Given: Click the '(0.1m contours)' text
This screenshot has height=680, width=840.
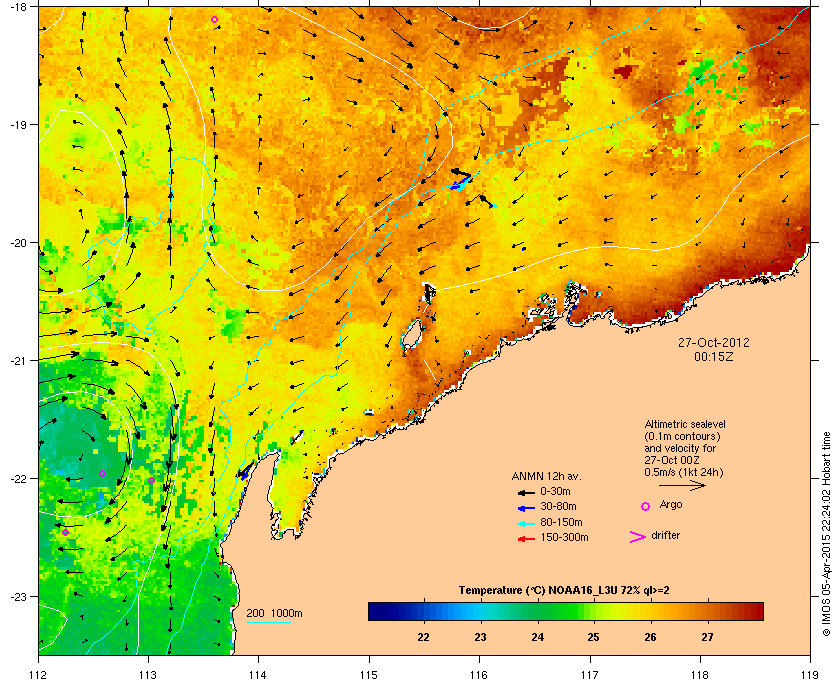Looking at the screenshot, I should pos(682,436).
